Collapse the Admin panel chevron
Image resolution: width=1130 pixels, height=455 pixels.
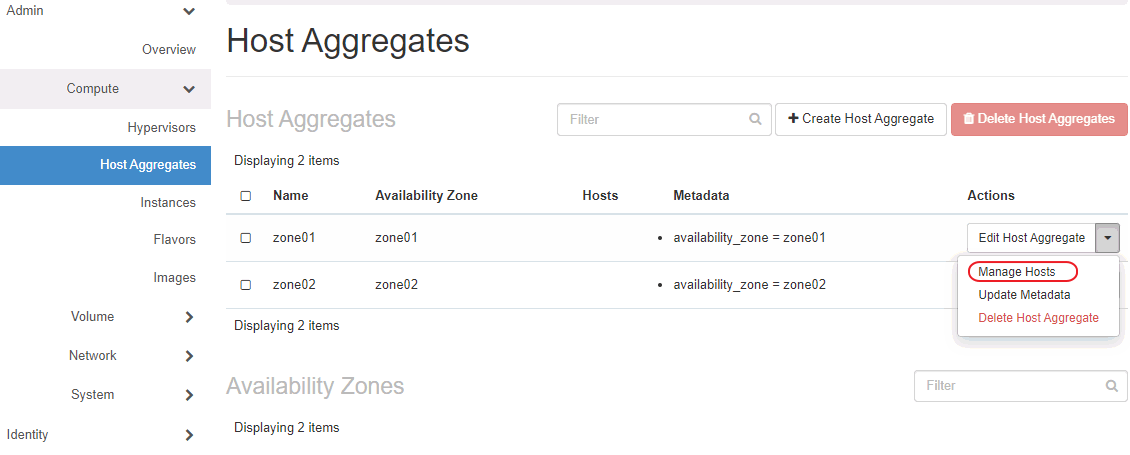point(189,11)
